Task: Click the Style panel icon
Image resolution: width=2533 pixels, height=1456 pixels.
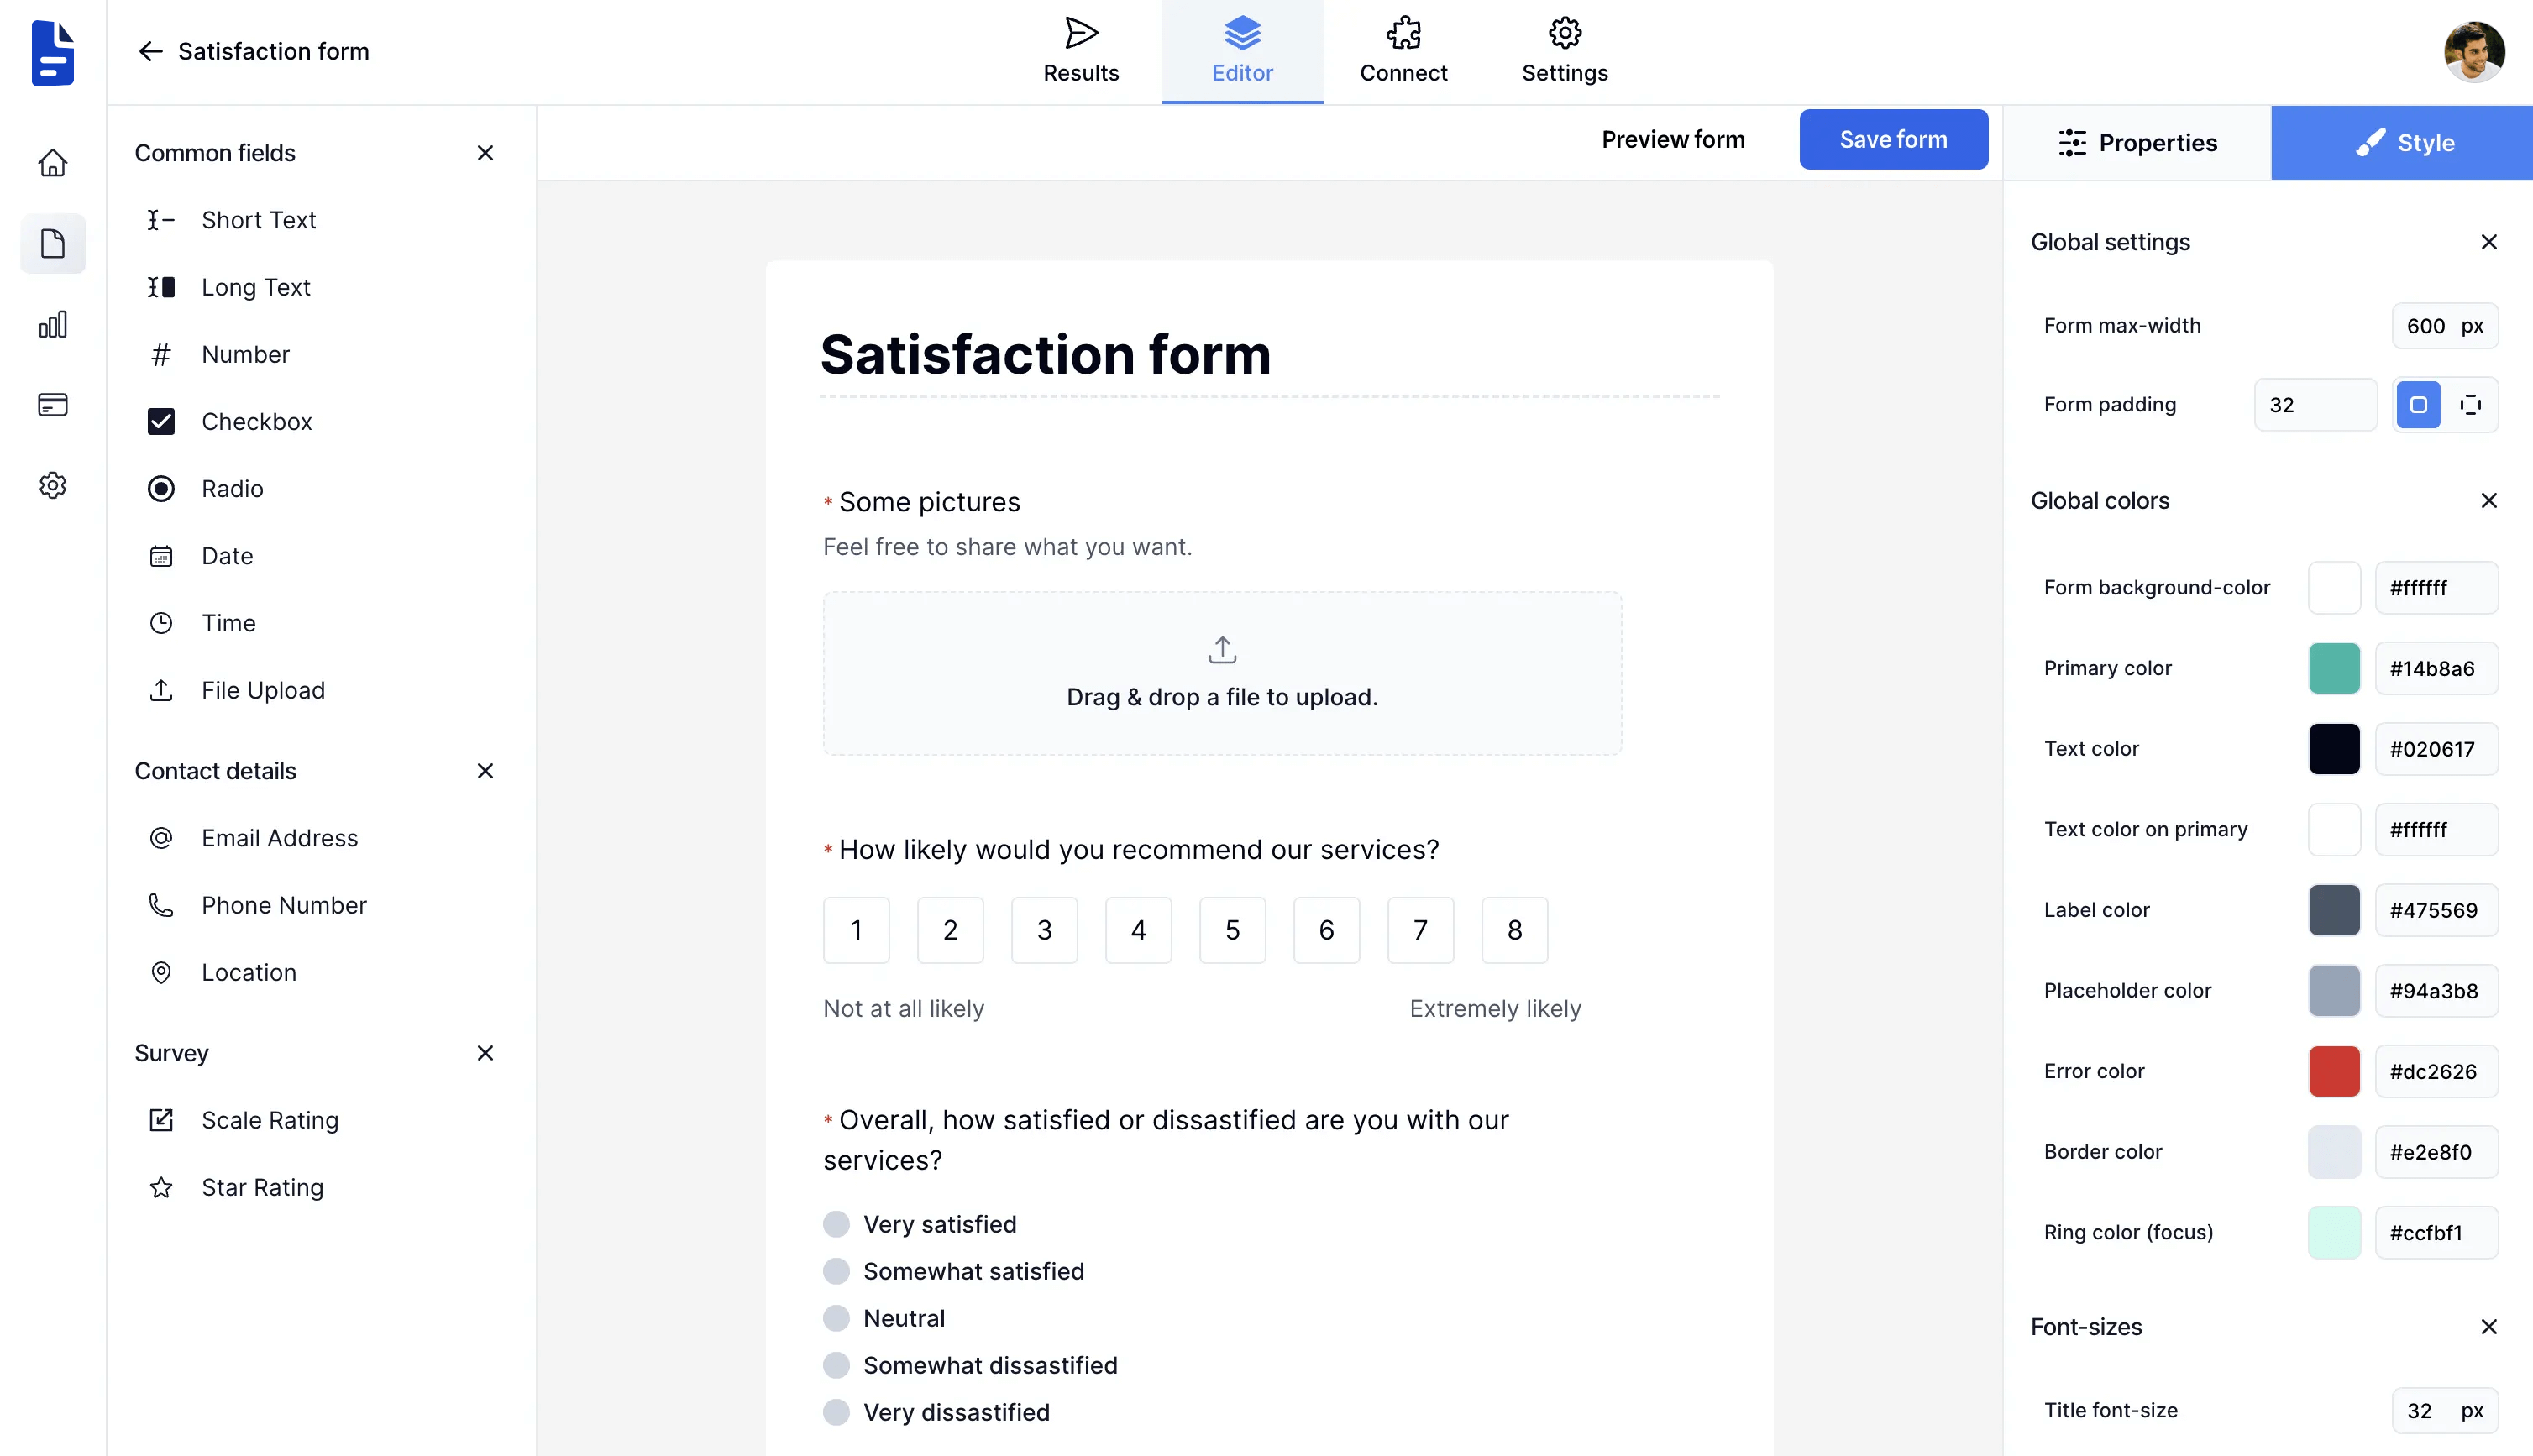Action: pyautogui.click(x=2369, y=141)
